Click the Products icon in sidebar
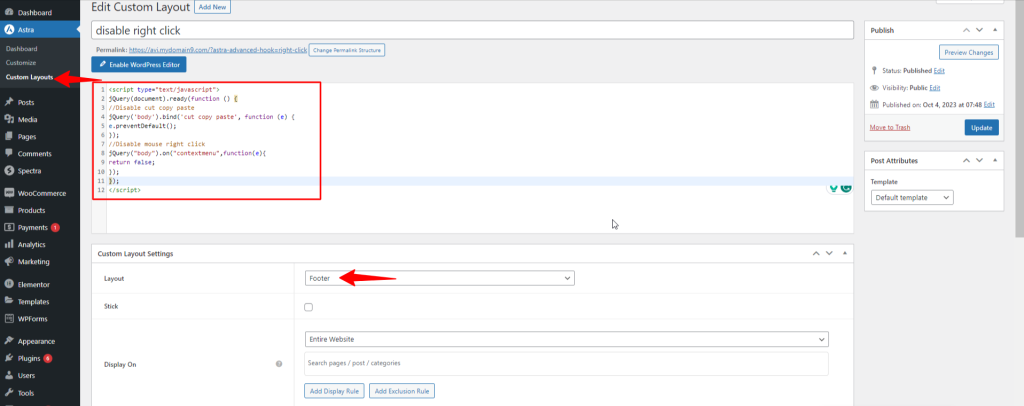The height and width of the screenshot is (406, 1024). tap(8, 210)
